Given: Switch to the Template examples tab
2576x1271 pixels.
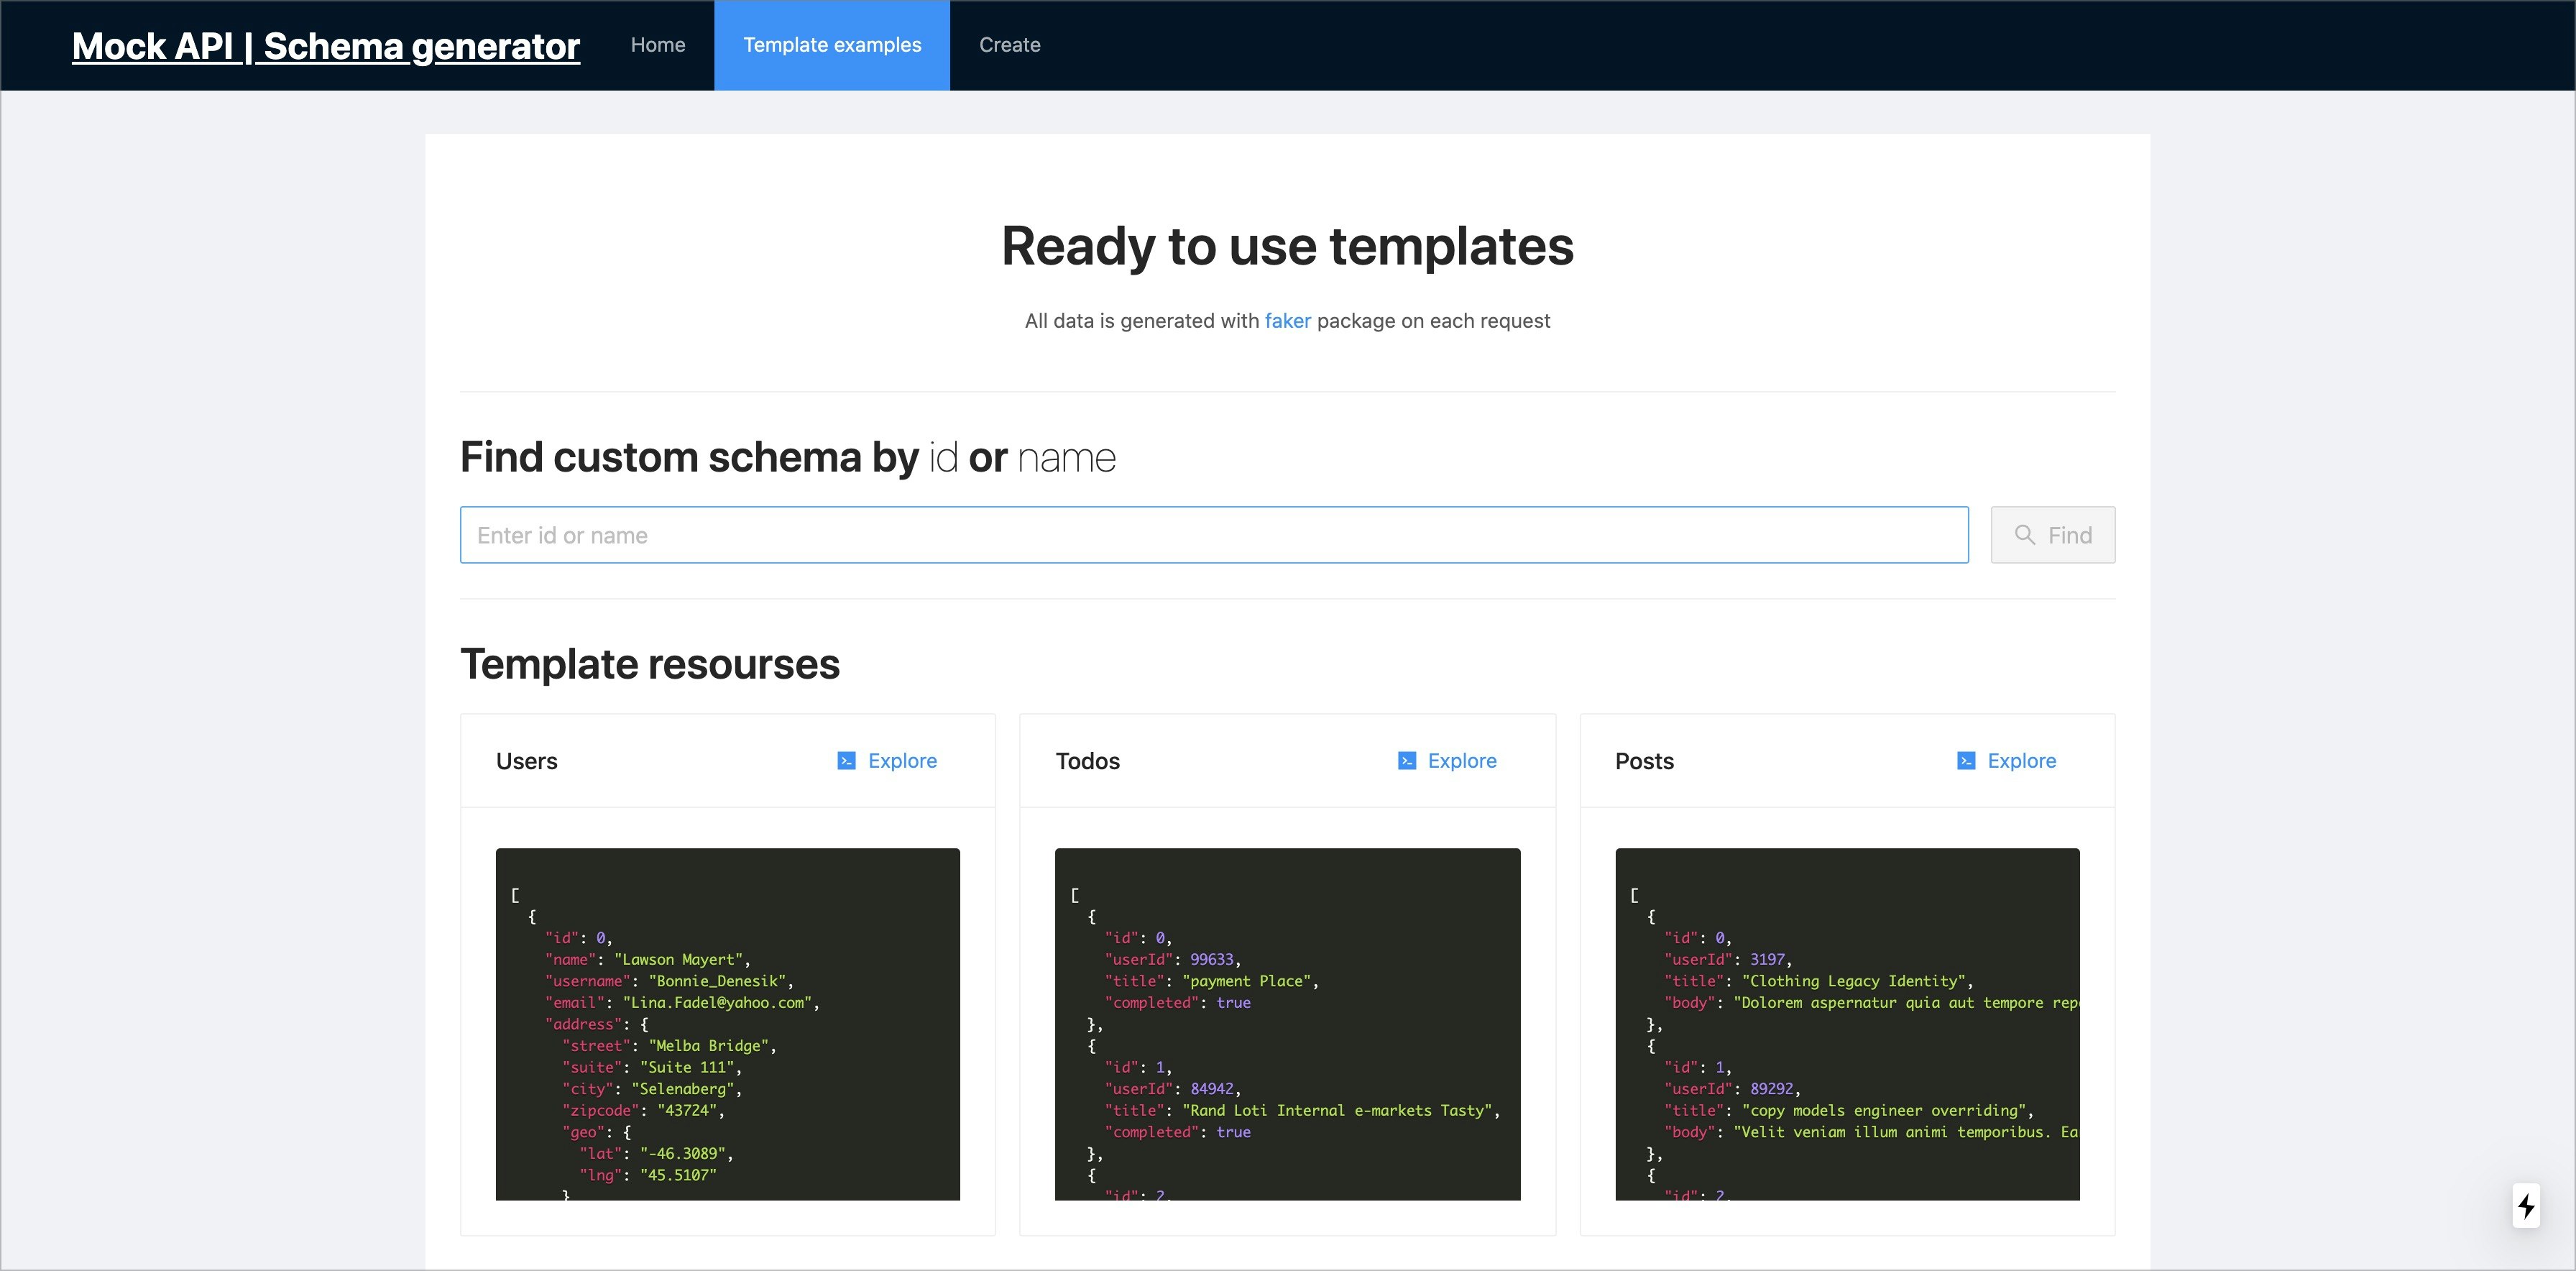Looking at the screenshot, I should coord(831,45).
